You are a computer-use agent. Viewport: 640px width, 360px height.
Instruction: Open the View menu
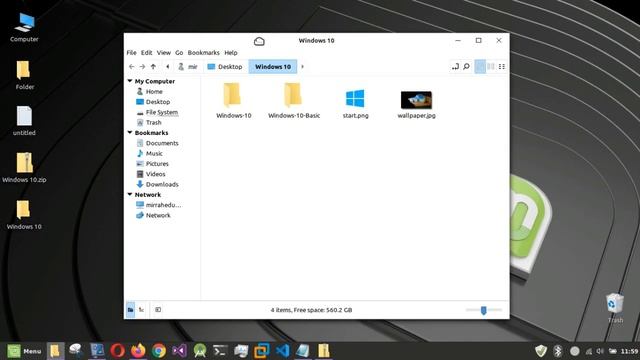(x=164, y=53)
